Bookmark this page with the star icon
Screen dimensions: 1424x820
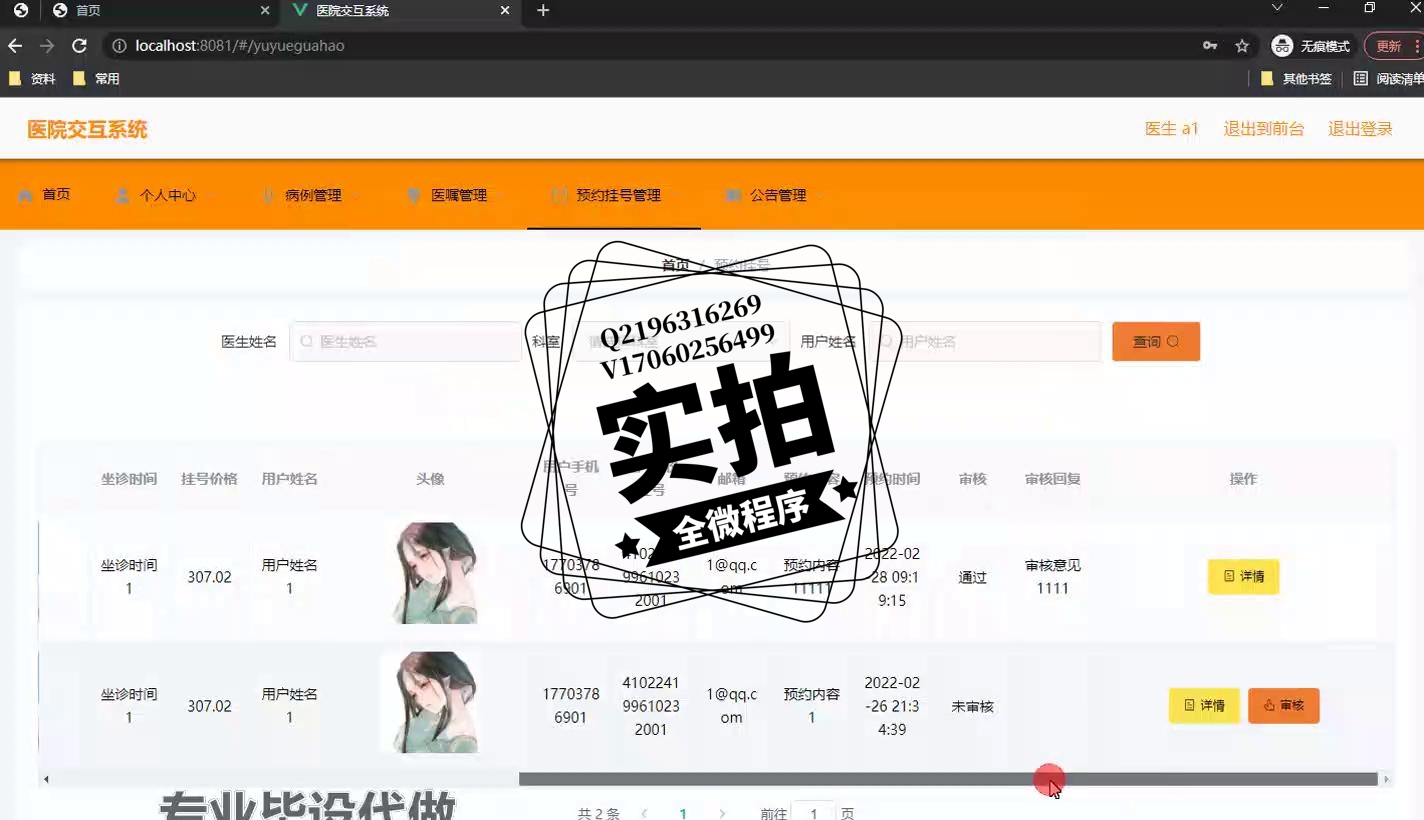point(1242,46)
